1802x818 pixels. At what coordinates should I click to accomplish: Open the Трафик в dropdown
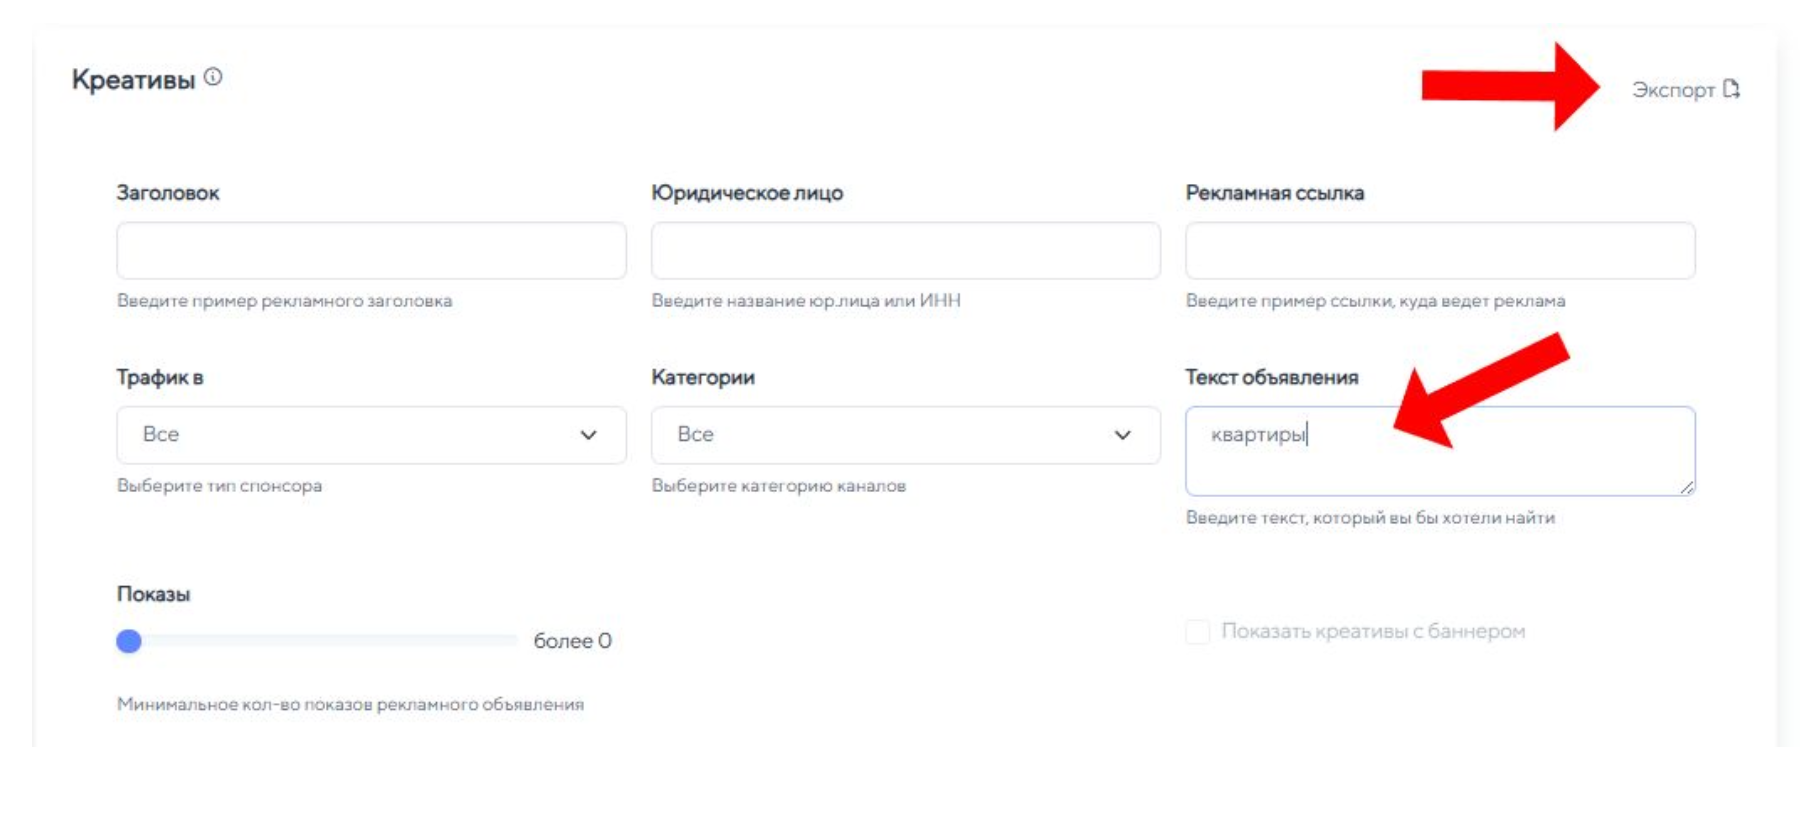pyautogui.click(x=350, y=435)
